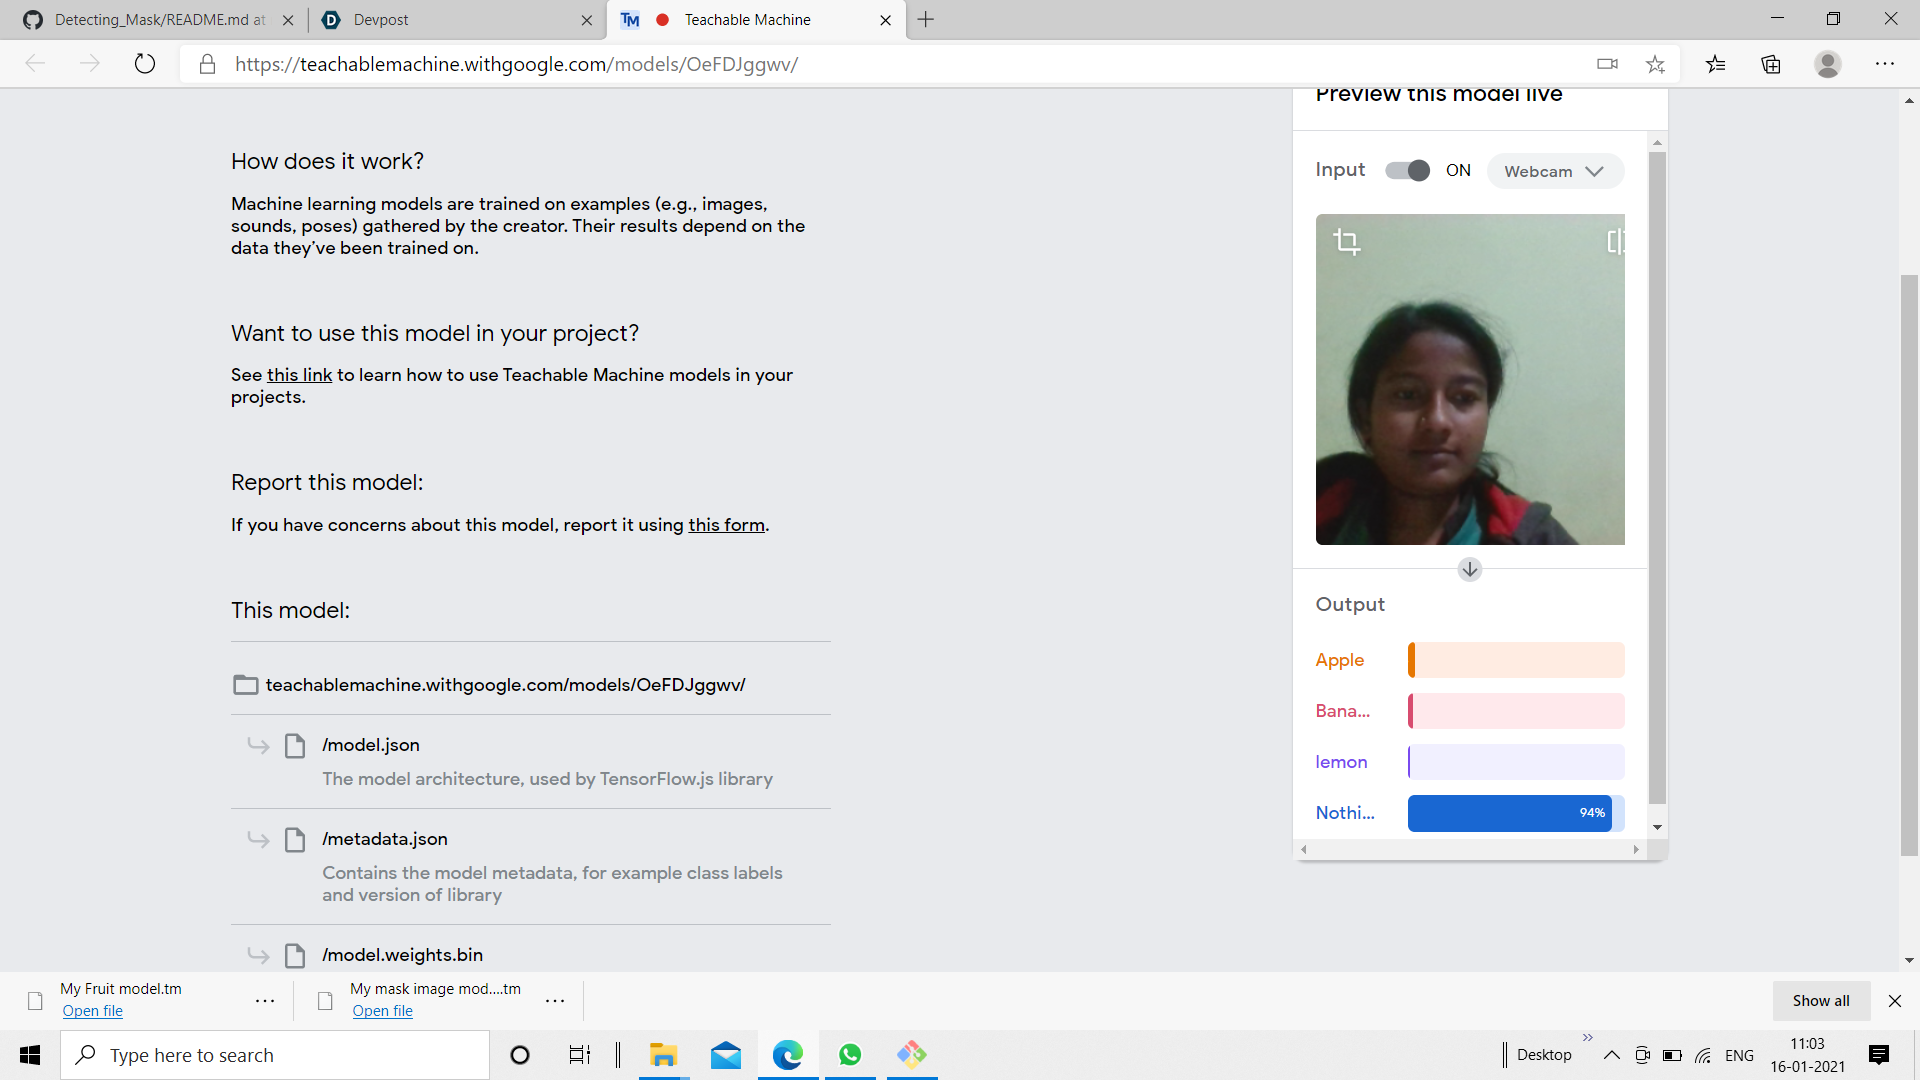Open options for My Fruit model.tm download
The width and height of the screenshot is (1920, 1080).
point(265,1000)
